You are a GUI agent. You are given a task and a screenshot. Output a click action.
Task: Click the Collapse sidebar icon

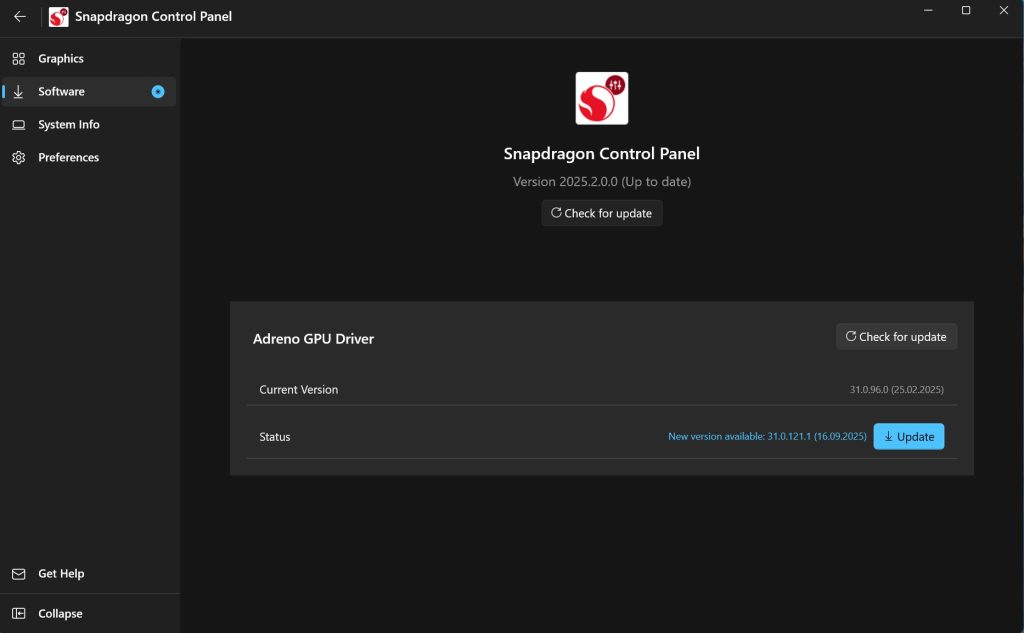[x=18, y=614]
